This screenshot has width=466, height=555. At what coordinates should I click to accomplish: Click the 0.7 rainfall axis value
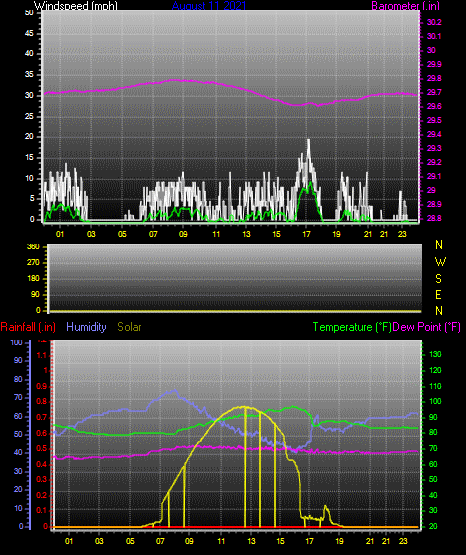tap(42, 418)
